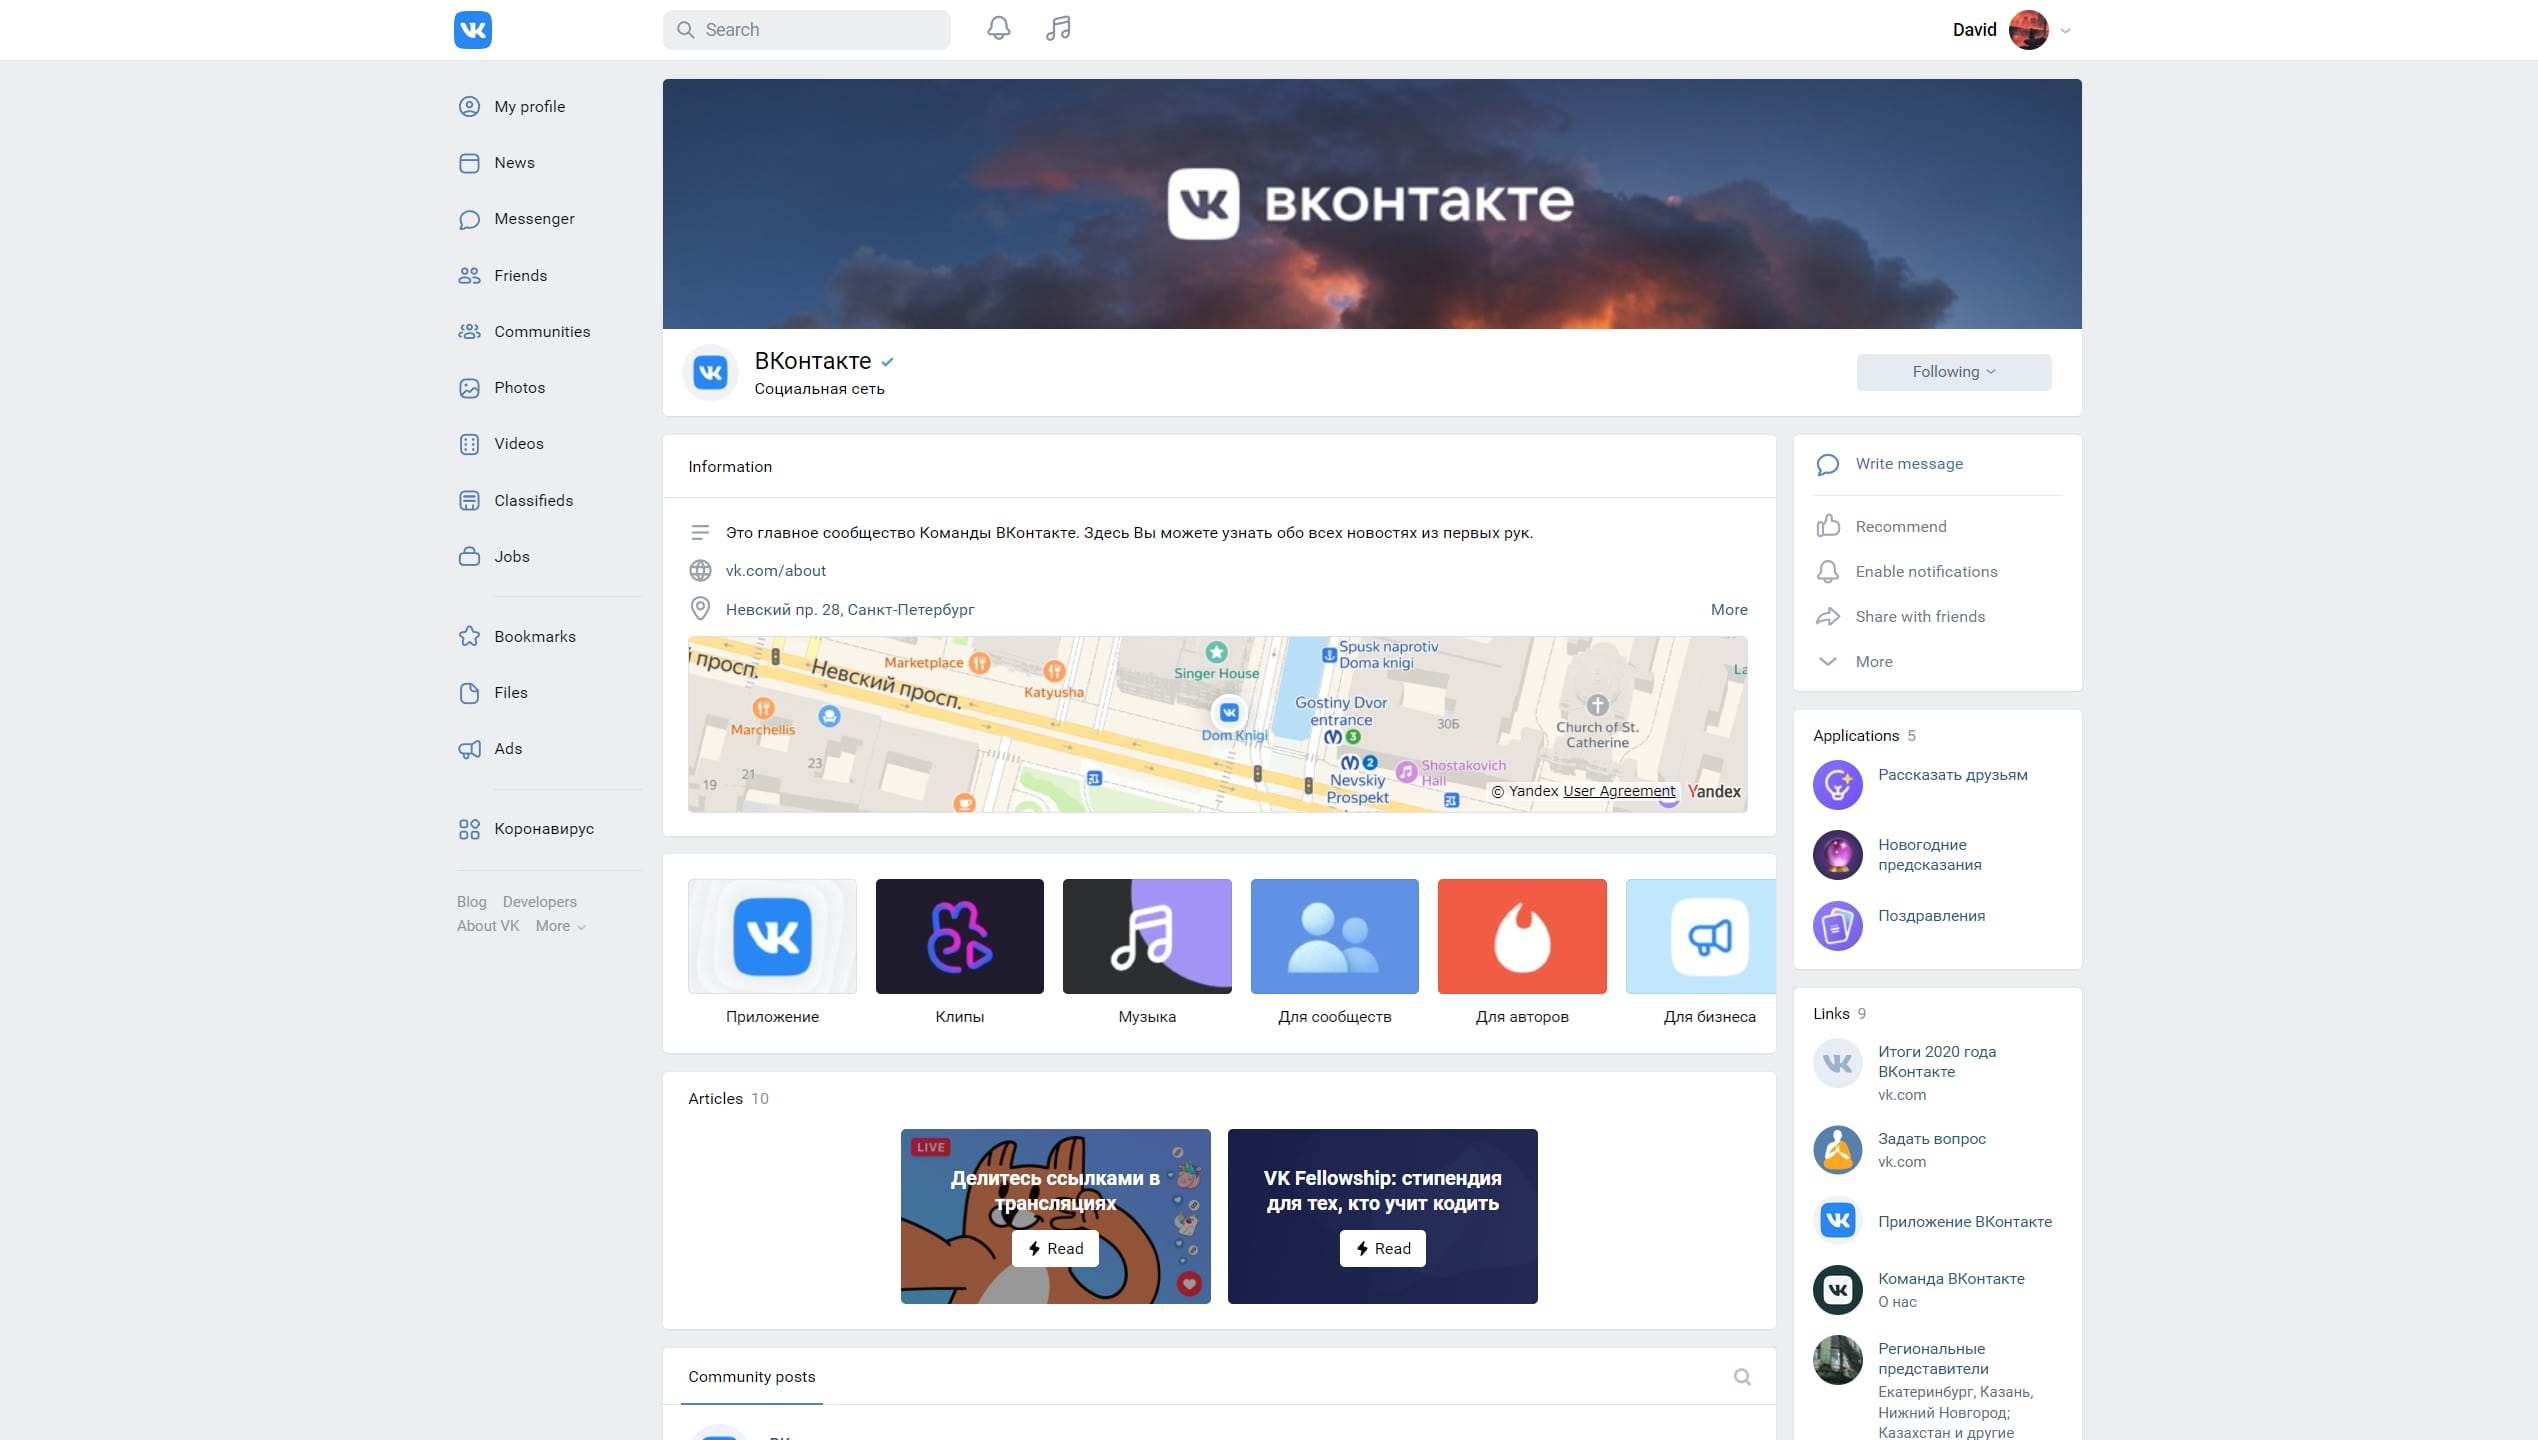Open the Developers footer link

pyautogui.click(x=539, y=902)
